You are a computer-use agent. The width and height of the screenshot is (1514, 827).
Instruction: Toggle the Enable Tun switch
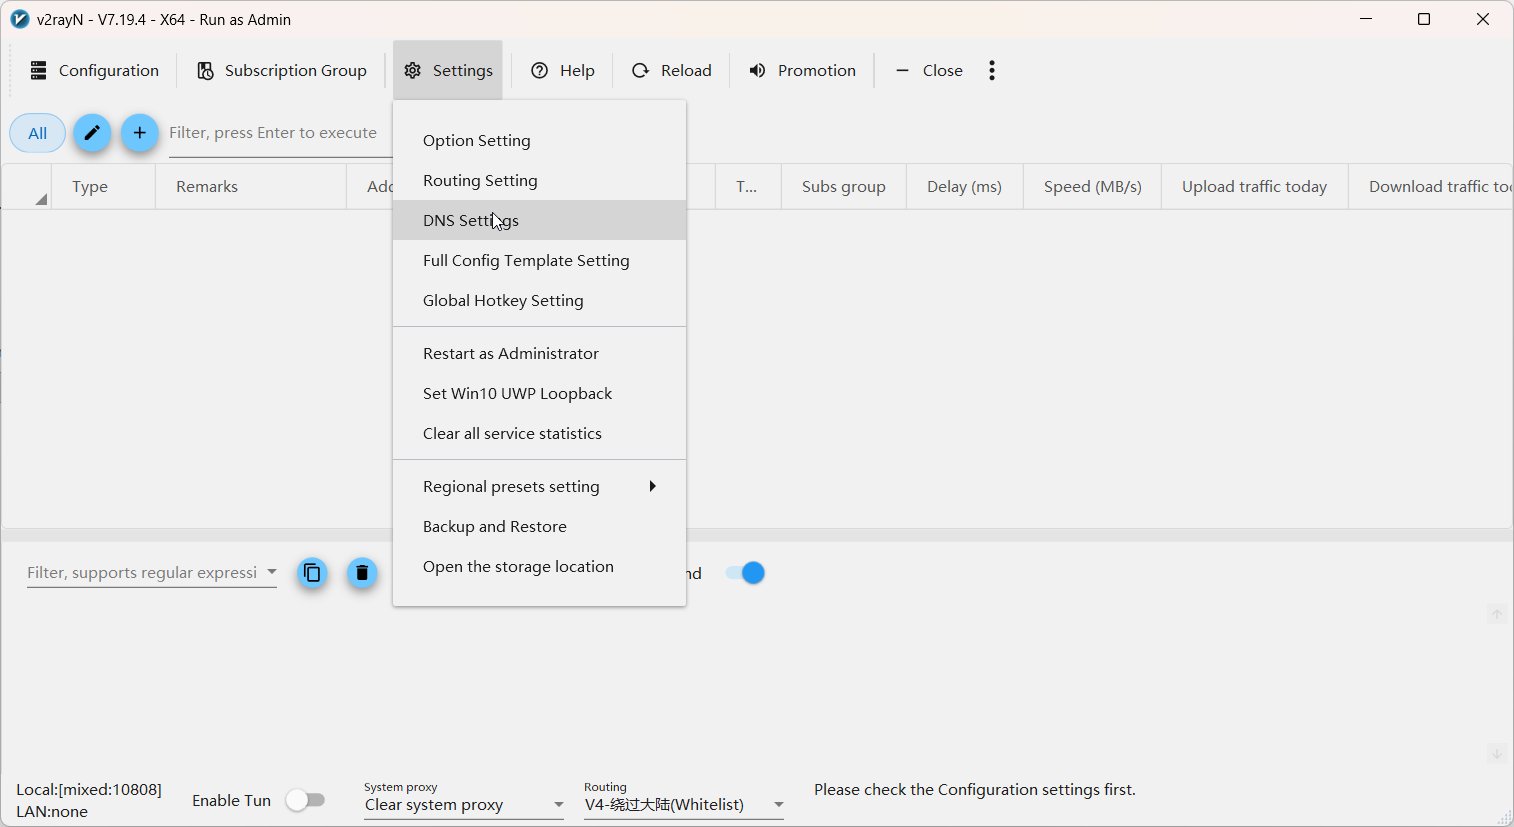pyautogui.click(x=306, y=800)
